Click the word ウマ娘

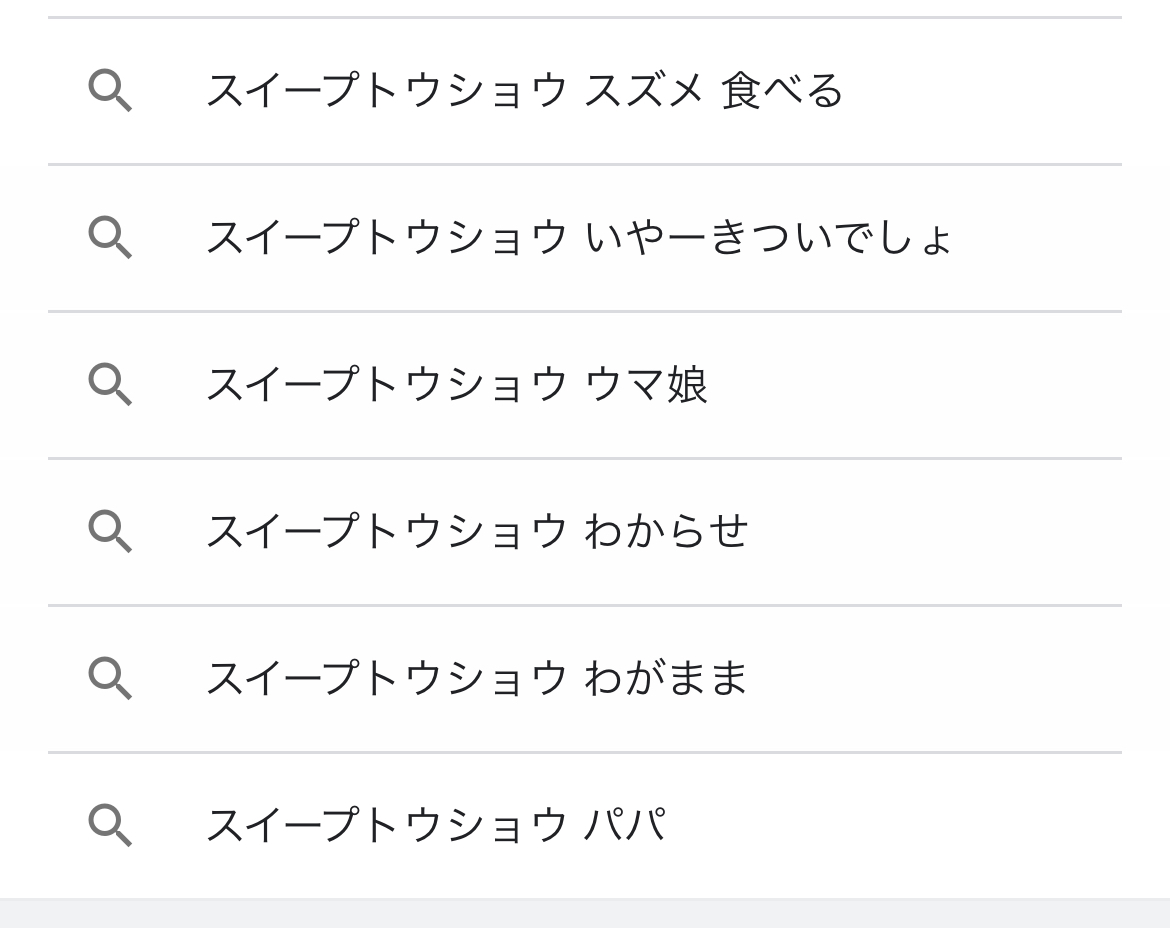(646, 385)
